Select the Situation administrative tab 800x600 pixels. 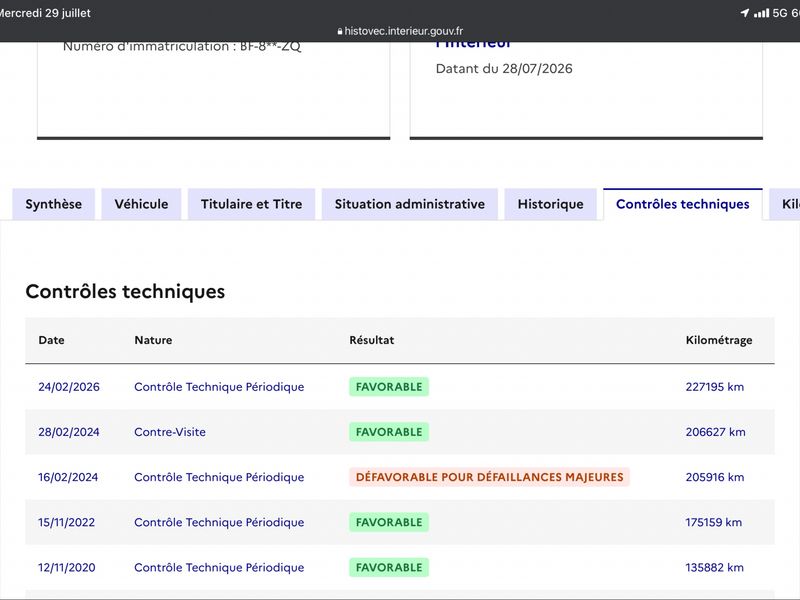point(410,204)
